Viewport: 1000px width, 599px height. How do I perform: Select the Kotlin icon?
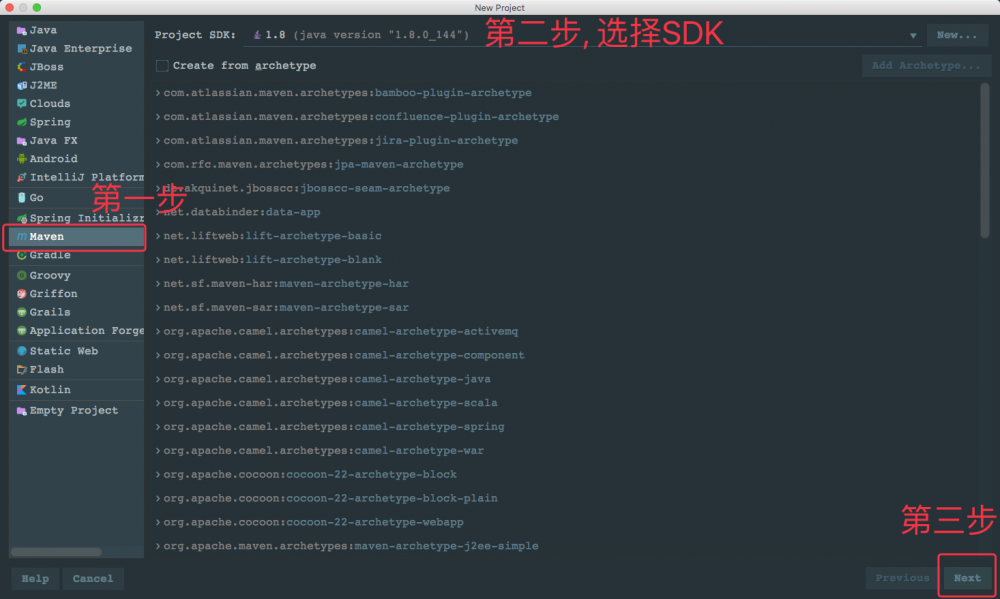[22, 390]
